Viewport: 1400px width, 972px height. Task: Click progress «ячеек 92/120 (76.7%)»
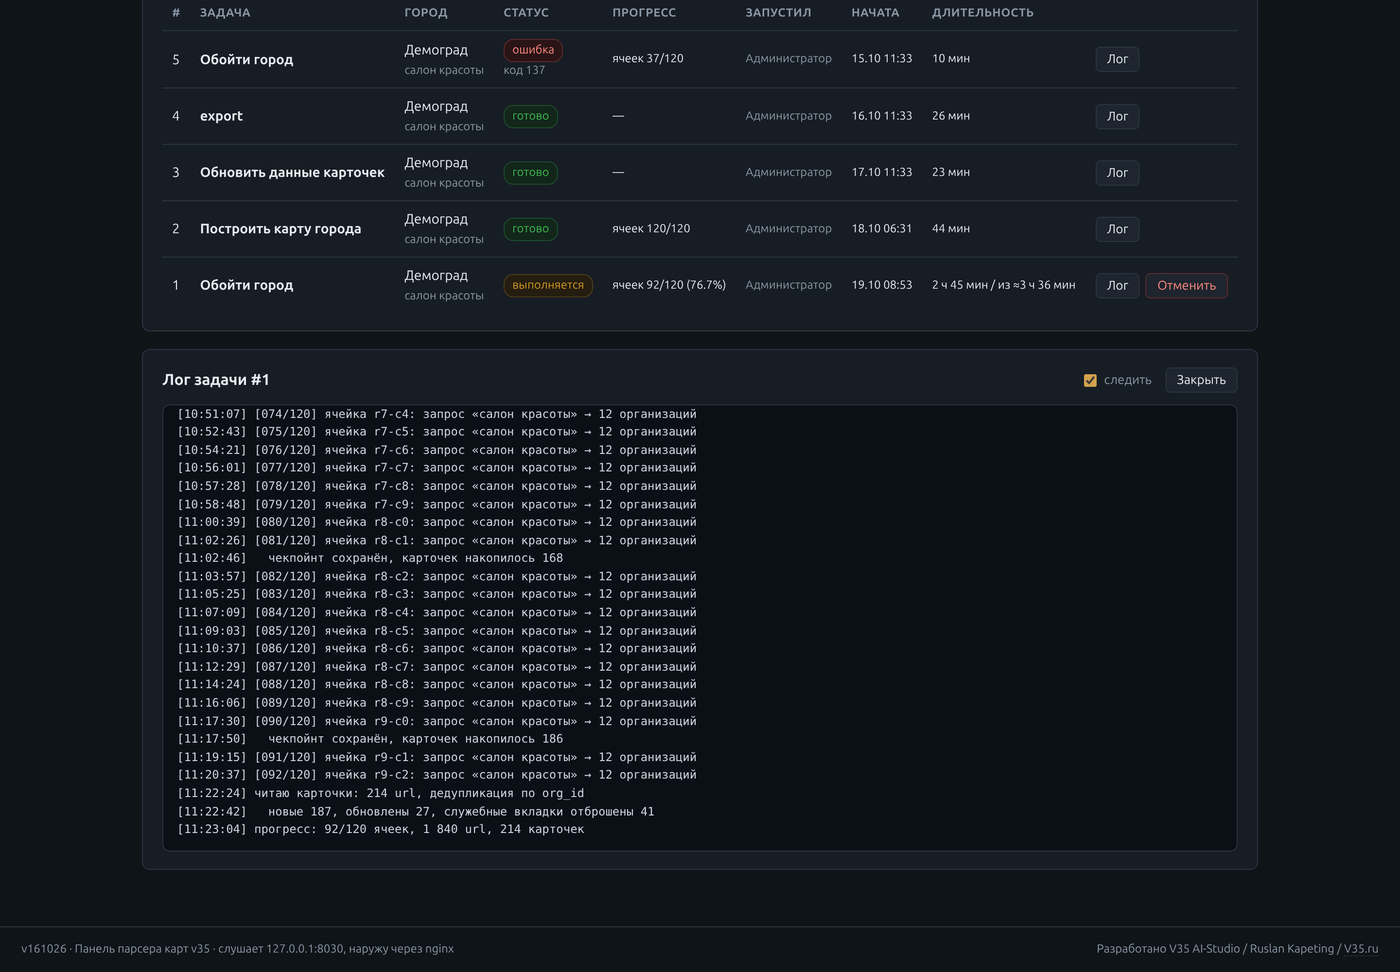tap(669, 285)
